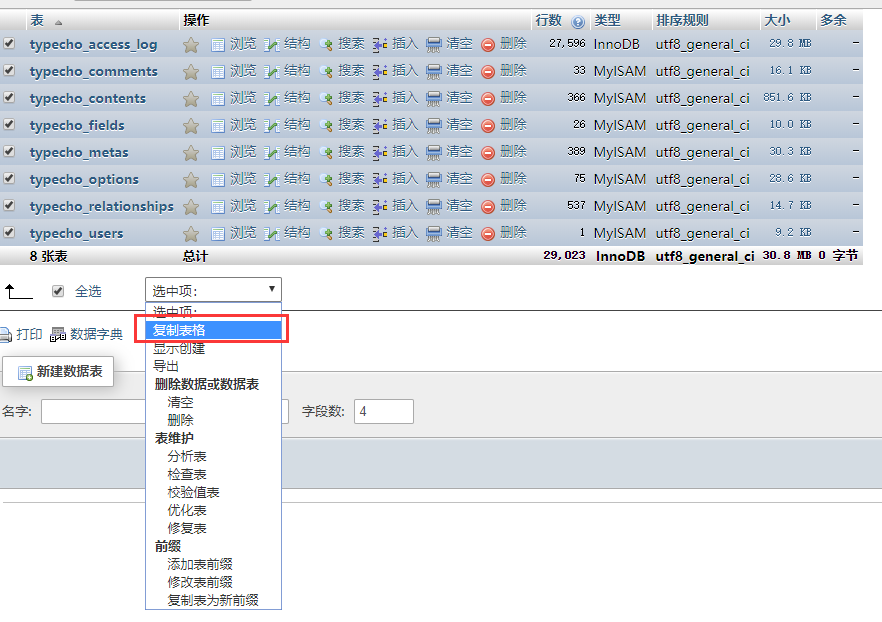Click 排序规则 column header

pyautogui.click(x=682, y=20)
